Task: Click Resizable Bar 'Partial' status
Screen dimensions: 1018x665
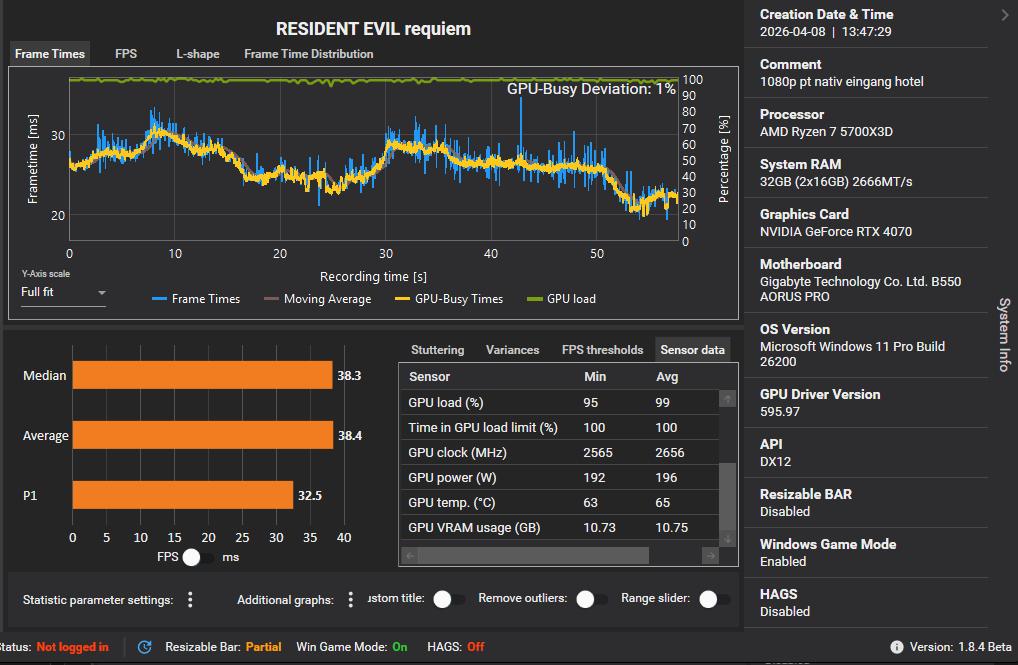Action: tap(264, 647)
